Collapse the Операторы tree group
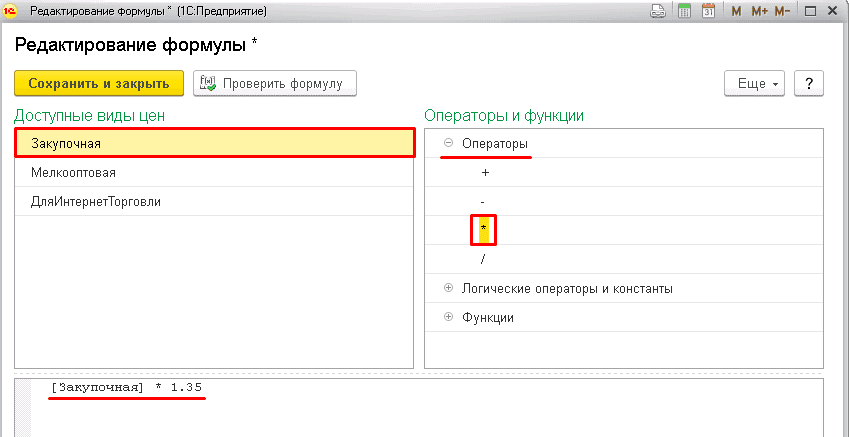 (448, 144)
